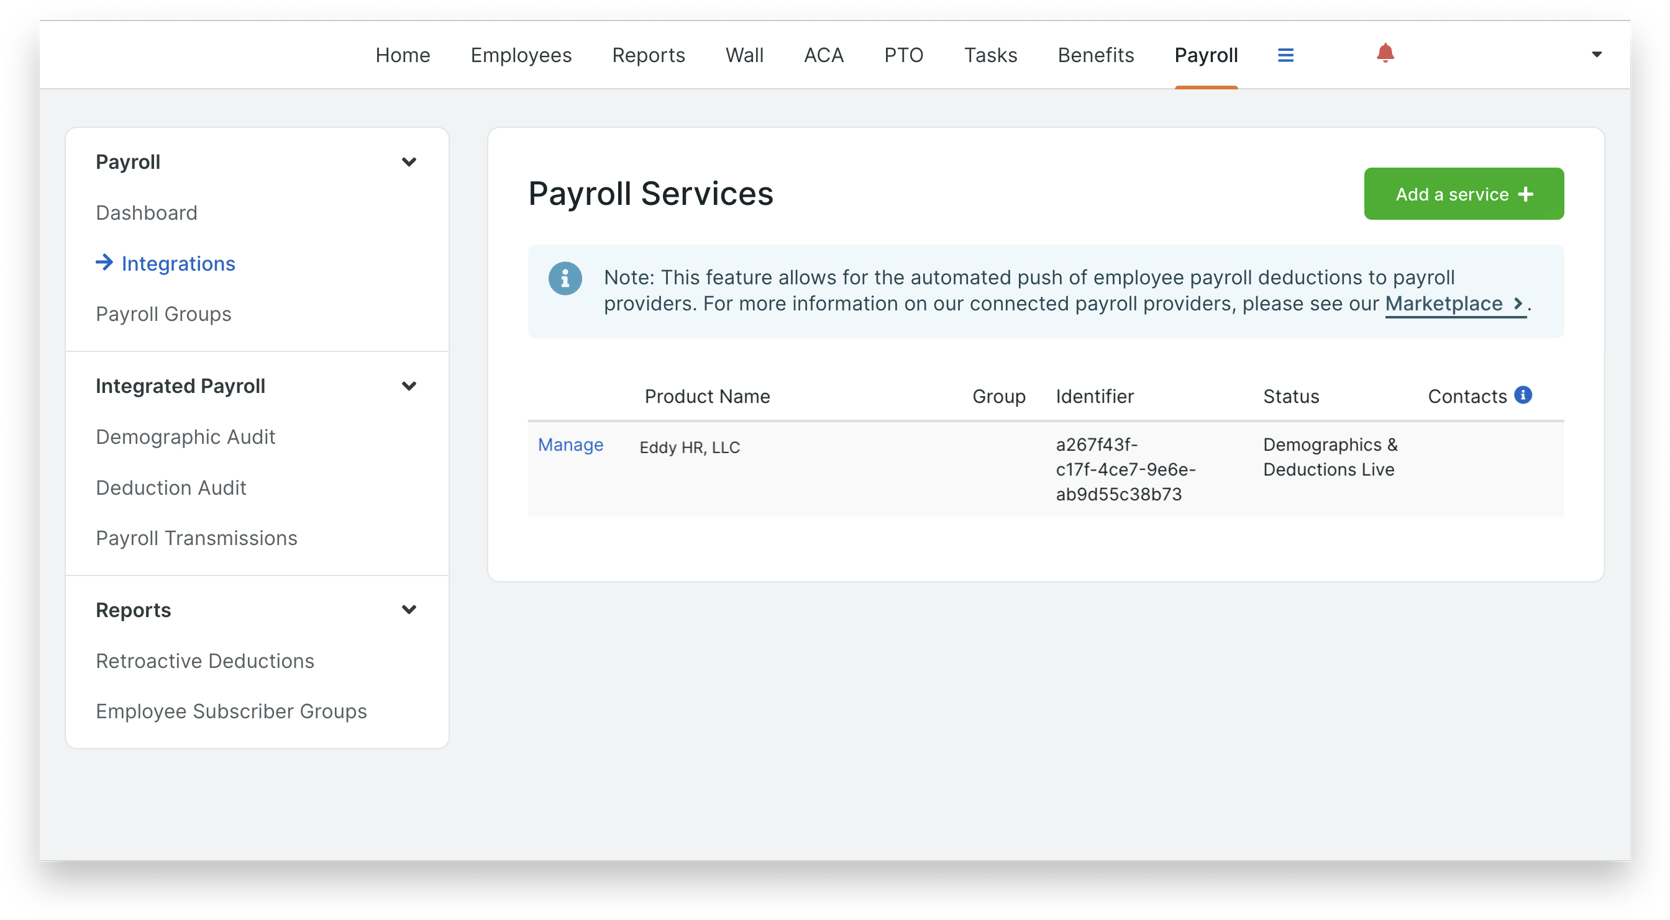Click the info icon in the note banner

pyautogui.click(x=565, y=278)
